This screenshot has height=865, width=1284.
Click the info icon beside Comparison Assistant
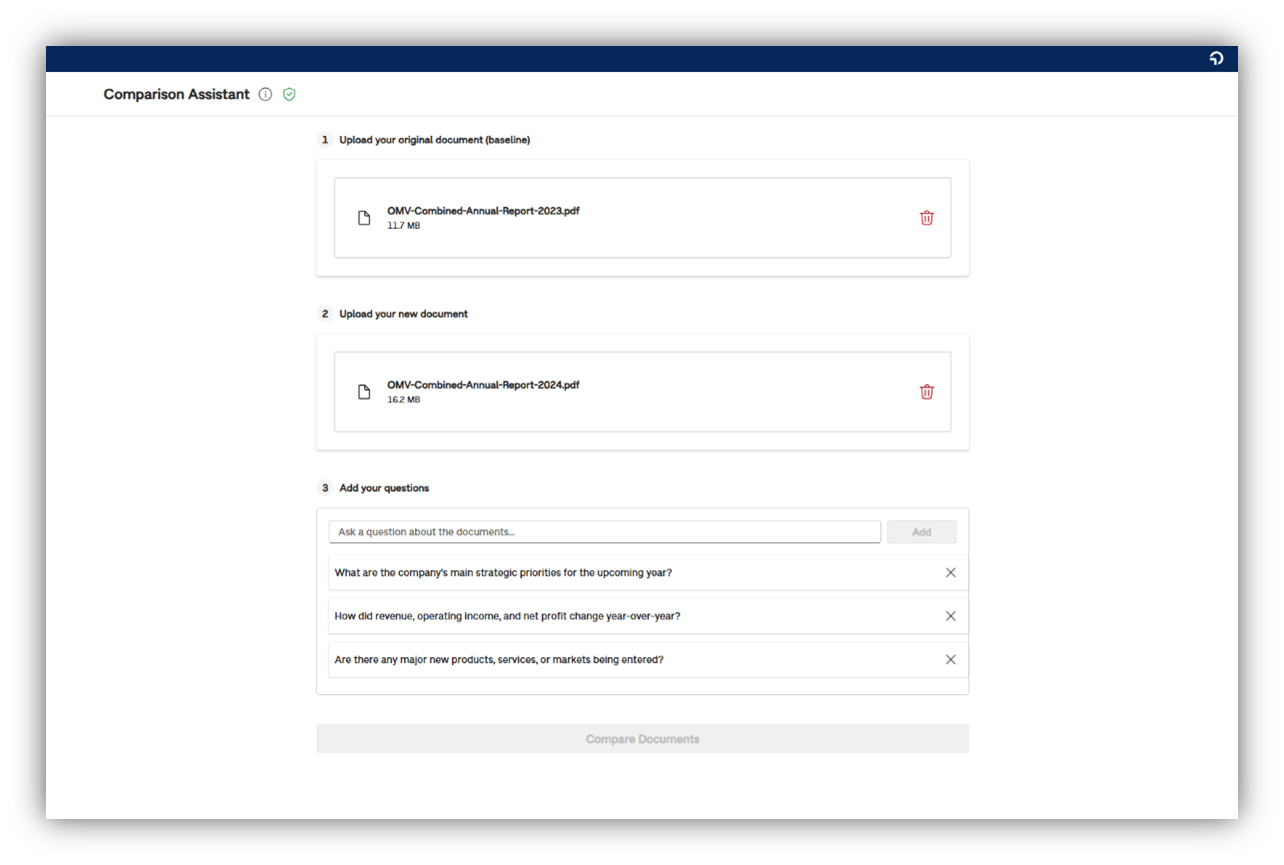pyautogui.click(x=265, y=94)
